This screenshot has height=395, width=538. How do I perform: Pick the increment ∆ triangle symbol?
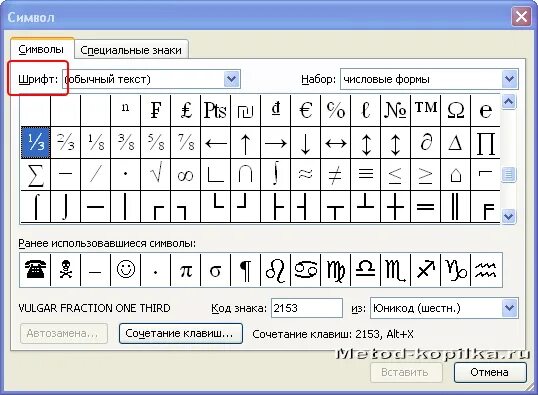pyautogui.click(x=456, y=142)
